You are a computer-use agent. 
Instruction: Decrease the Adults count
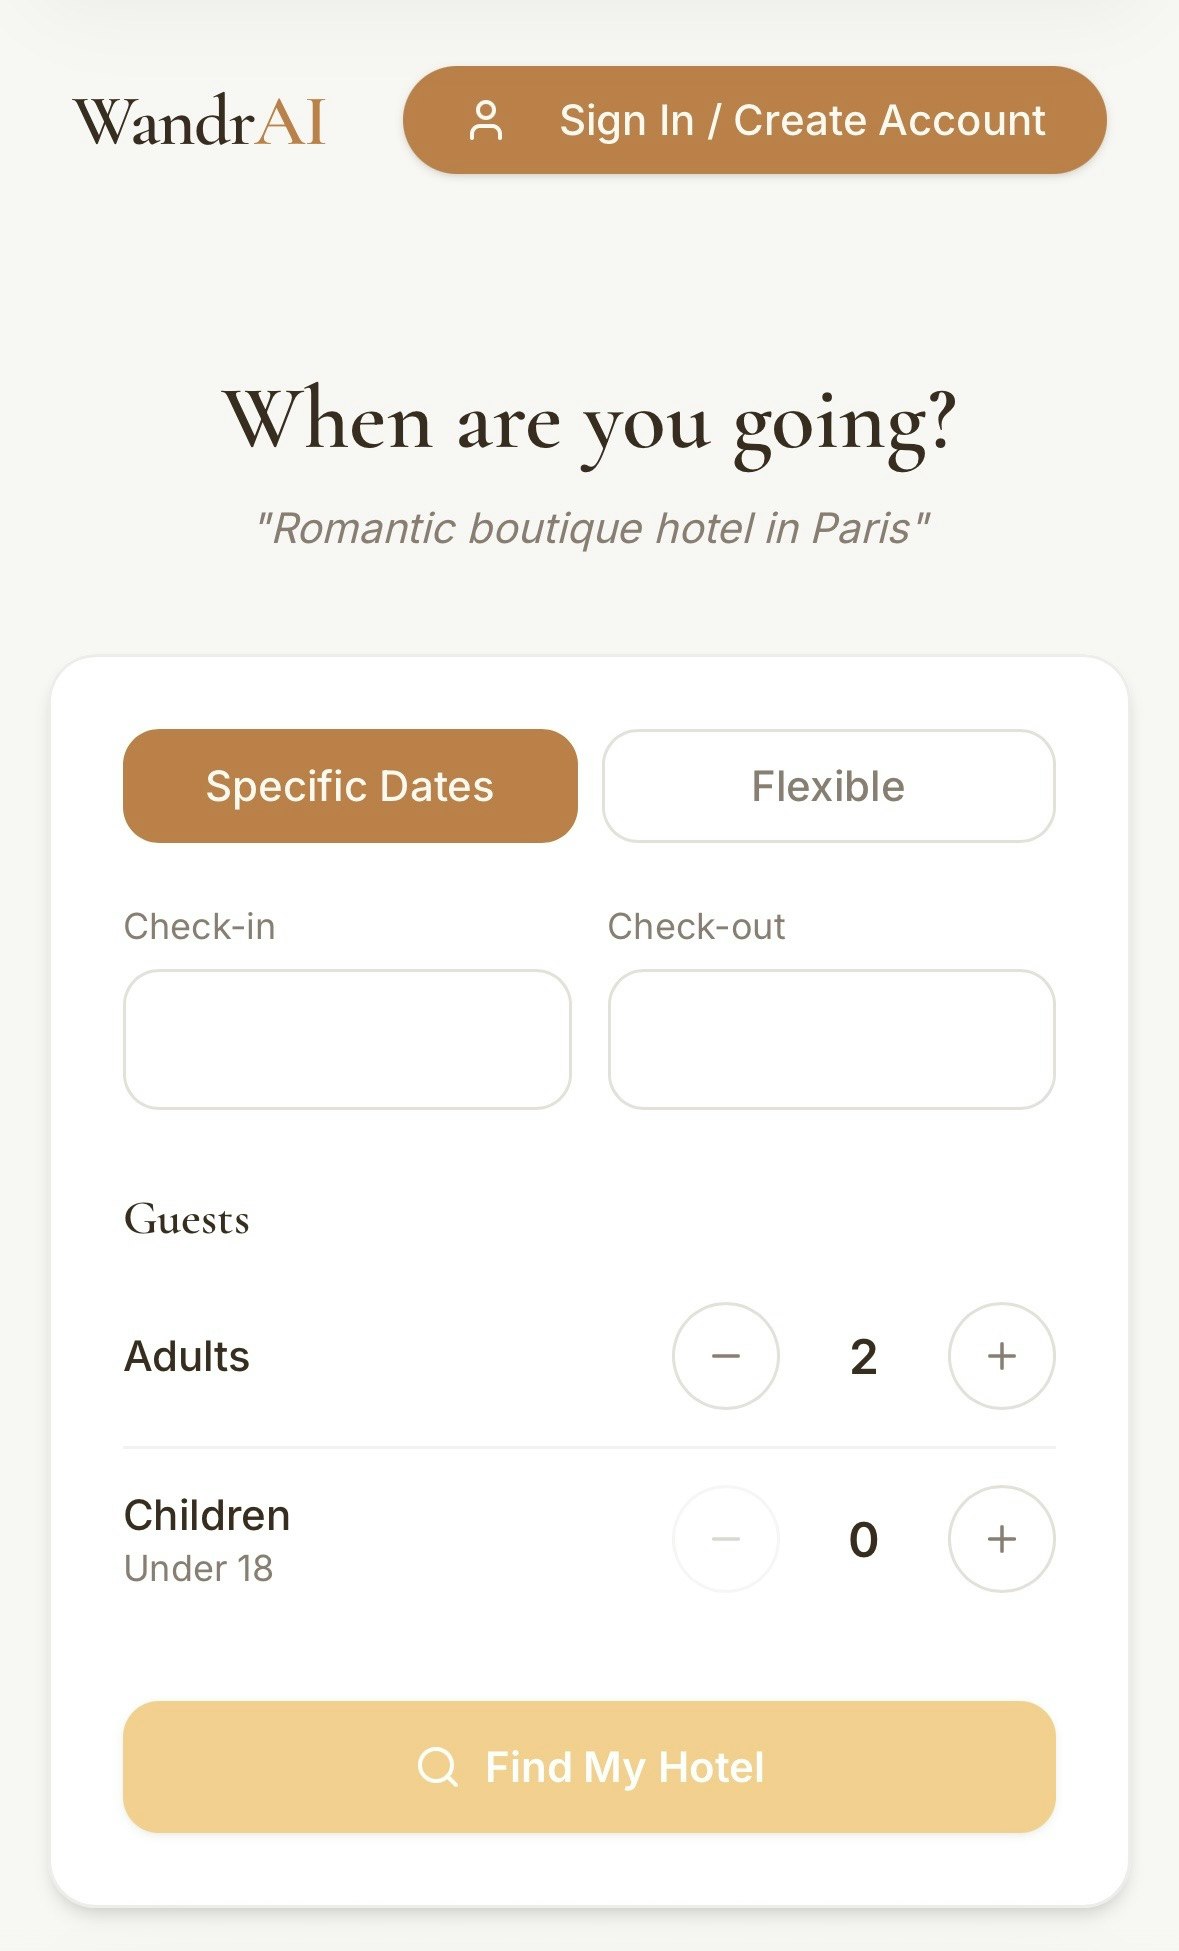725,1356
